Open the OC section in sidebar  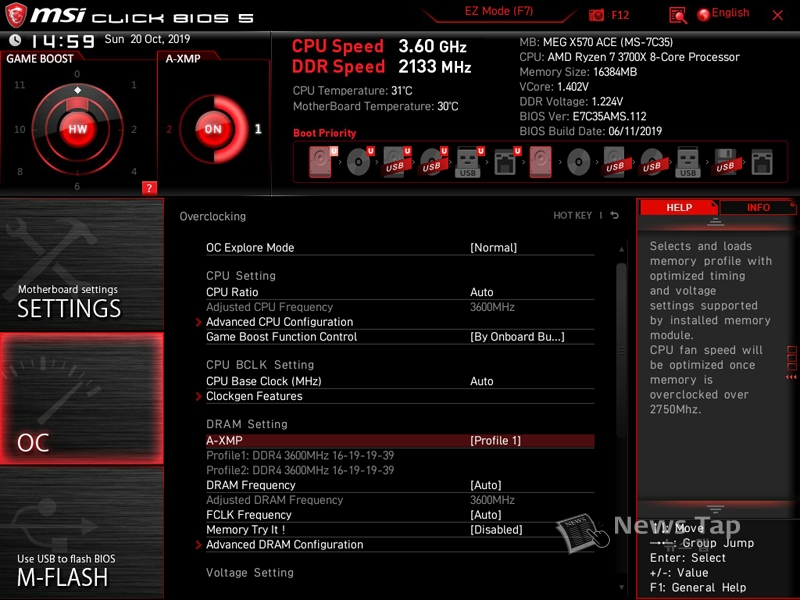point(81,400)
